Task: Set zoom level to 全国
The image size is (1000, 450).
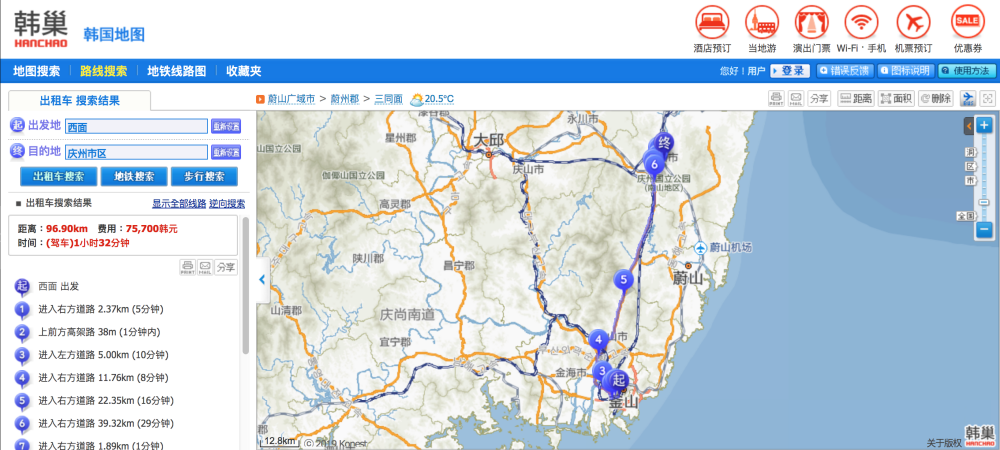Action: point(966,216)
